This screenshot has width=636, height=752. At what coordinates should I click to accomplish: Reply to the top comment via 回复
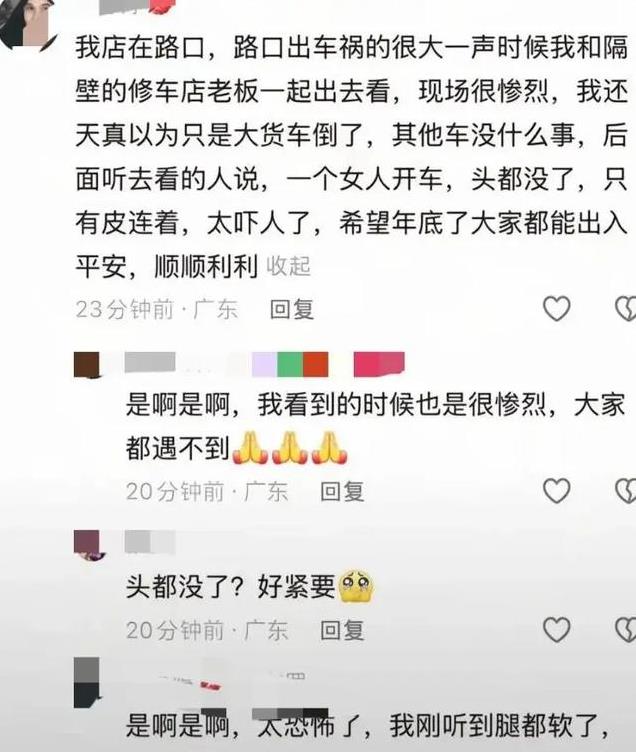coord(292,309)
